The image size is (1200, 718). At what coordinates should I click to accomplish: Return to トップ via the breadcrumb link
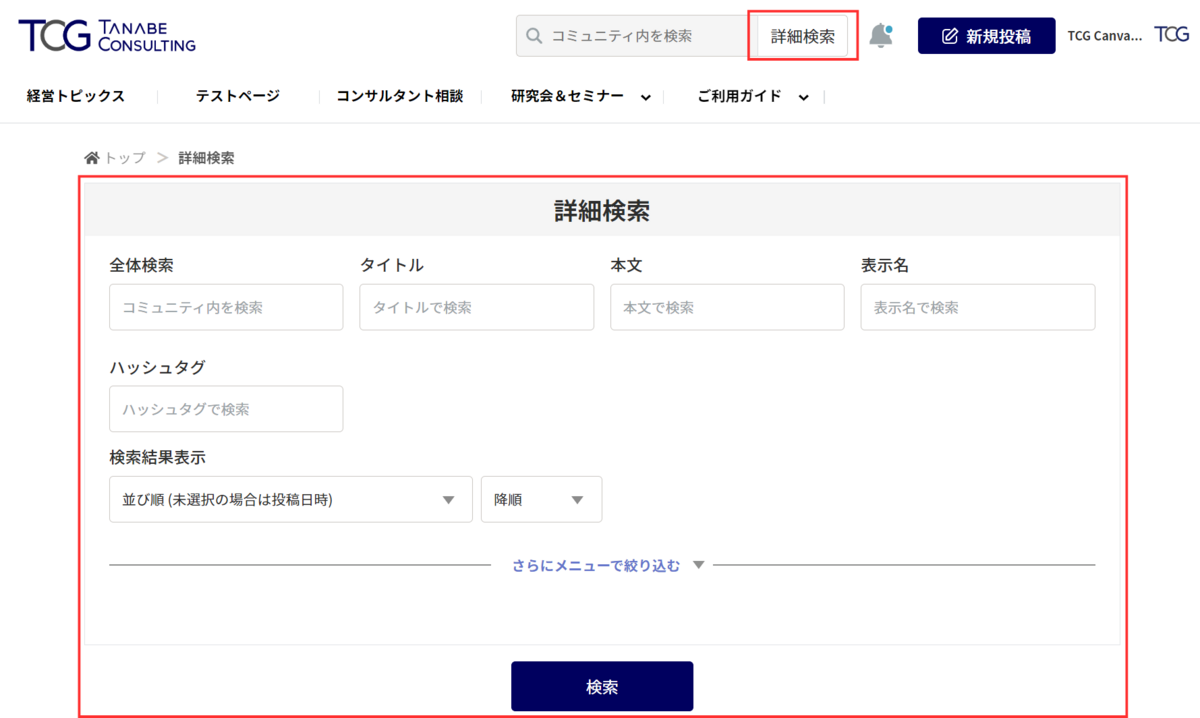(x=123, y=156)
